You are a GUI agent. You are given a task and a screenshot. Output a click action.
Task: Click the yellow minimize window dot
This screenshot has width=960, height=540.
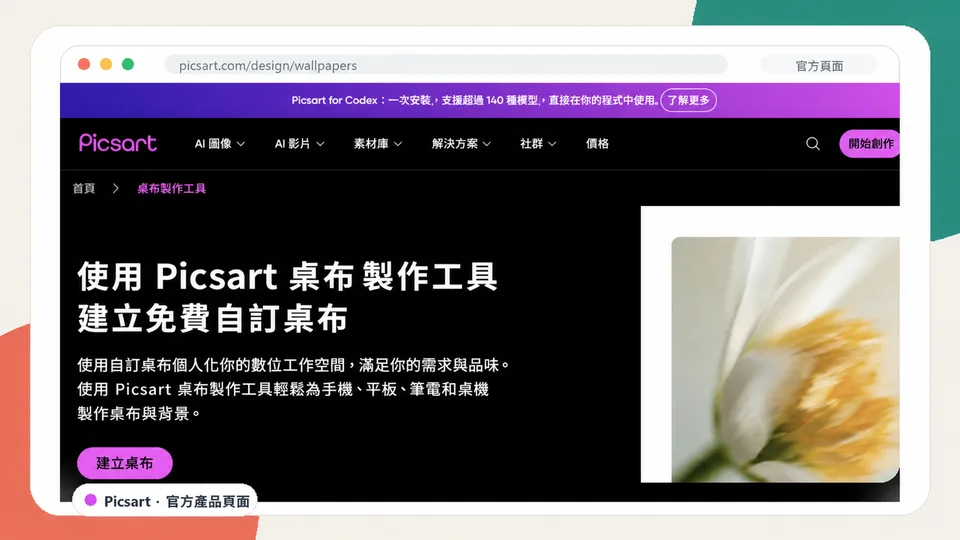click(106, 64)
